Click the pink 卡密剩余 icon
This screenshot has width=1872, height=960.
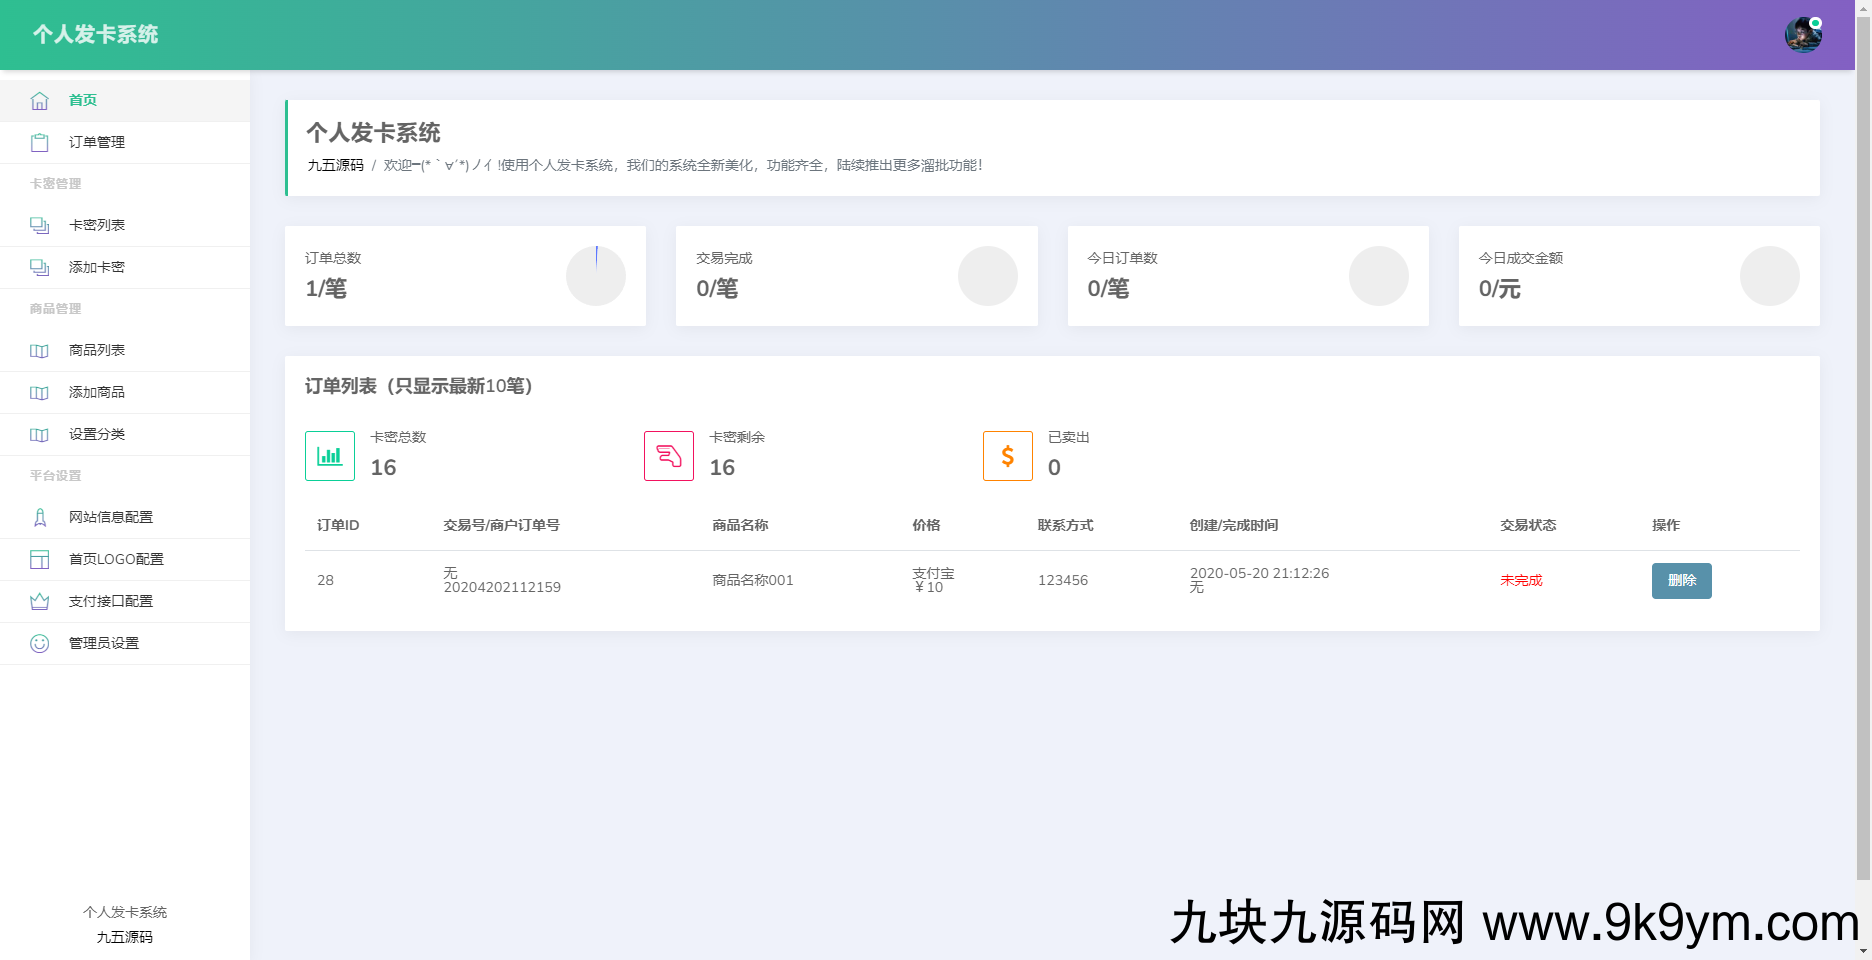pos(669,456)
